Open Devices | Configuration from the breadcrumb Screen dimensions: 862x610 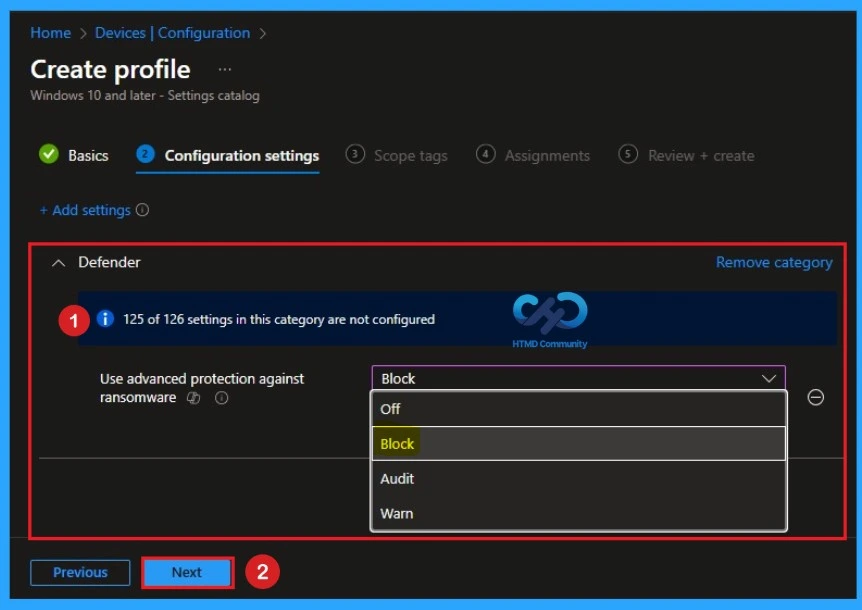(x=172, y=32)
